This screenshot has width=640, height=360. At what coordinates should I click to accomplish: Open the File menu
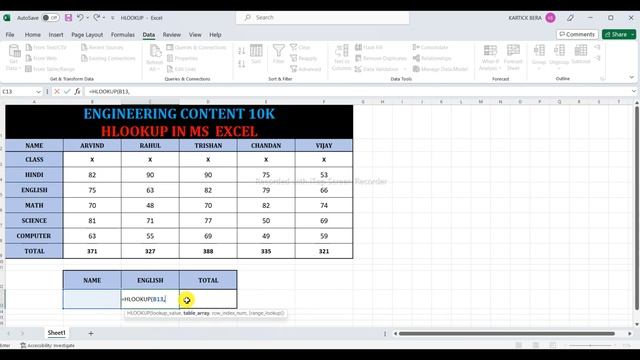click(x=10, y=35)
